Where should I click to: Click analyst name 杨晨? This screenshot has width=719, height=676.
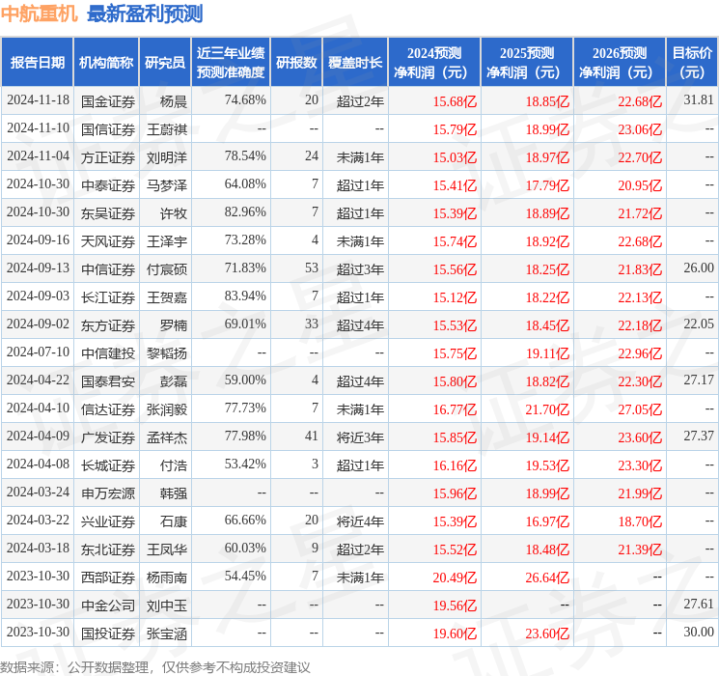point(173,101)
